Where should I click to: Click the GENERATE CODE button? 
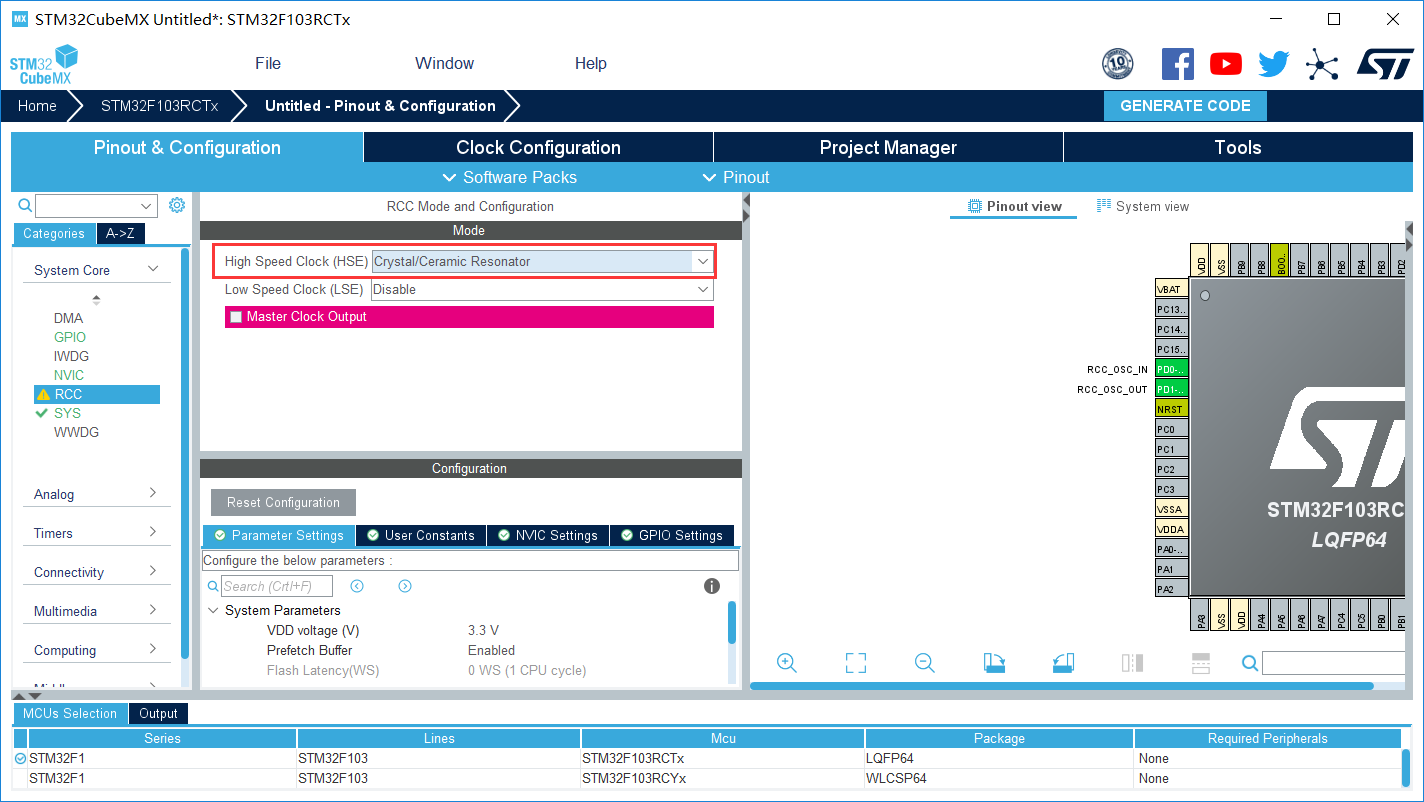click(1185, 106)
